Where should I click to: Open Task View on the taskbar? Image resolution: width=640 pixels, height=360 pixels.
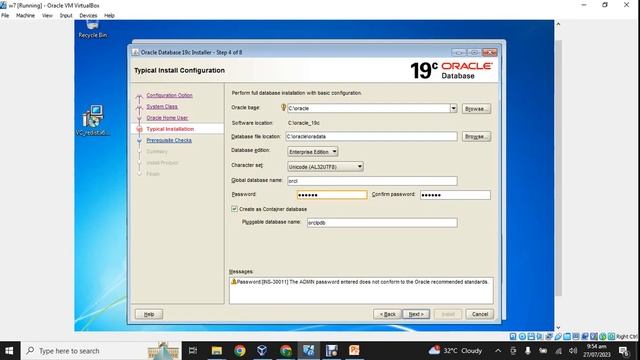(x=193, y=351)
